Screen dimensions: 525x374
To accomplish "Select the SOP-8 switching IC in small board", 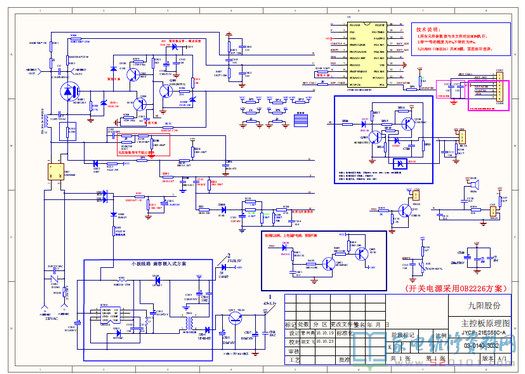I will click(110, 315).
